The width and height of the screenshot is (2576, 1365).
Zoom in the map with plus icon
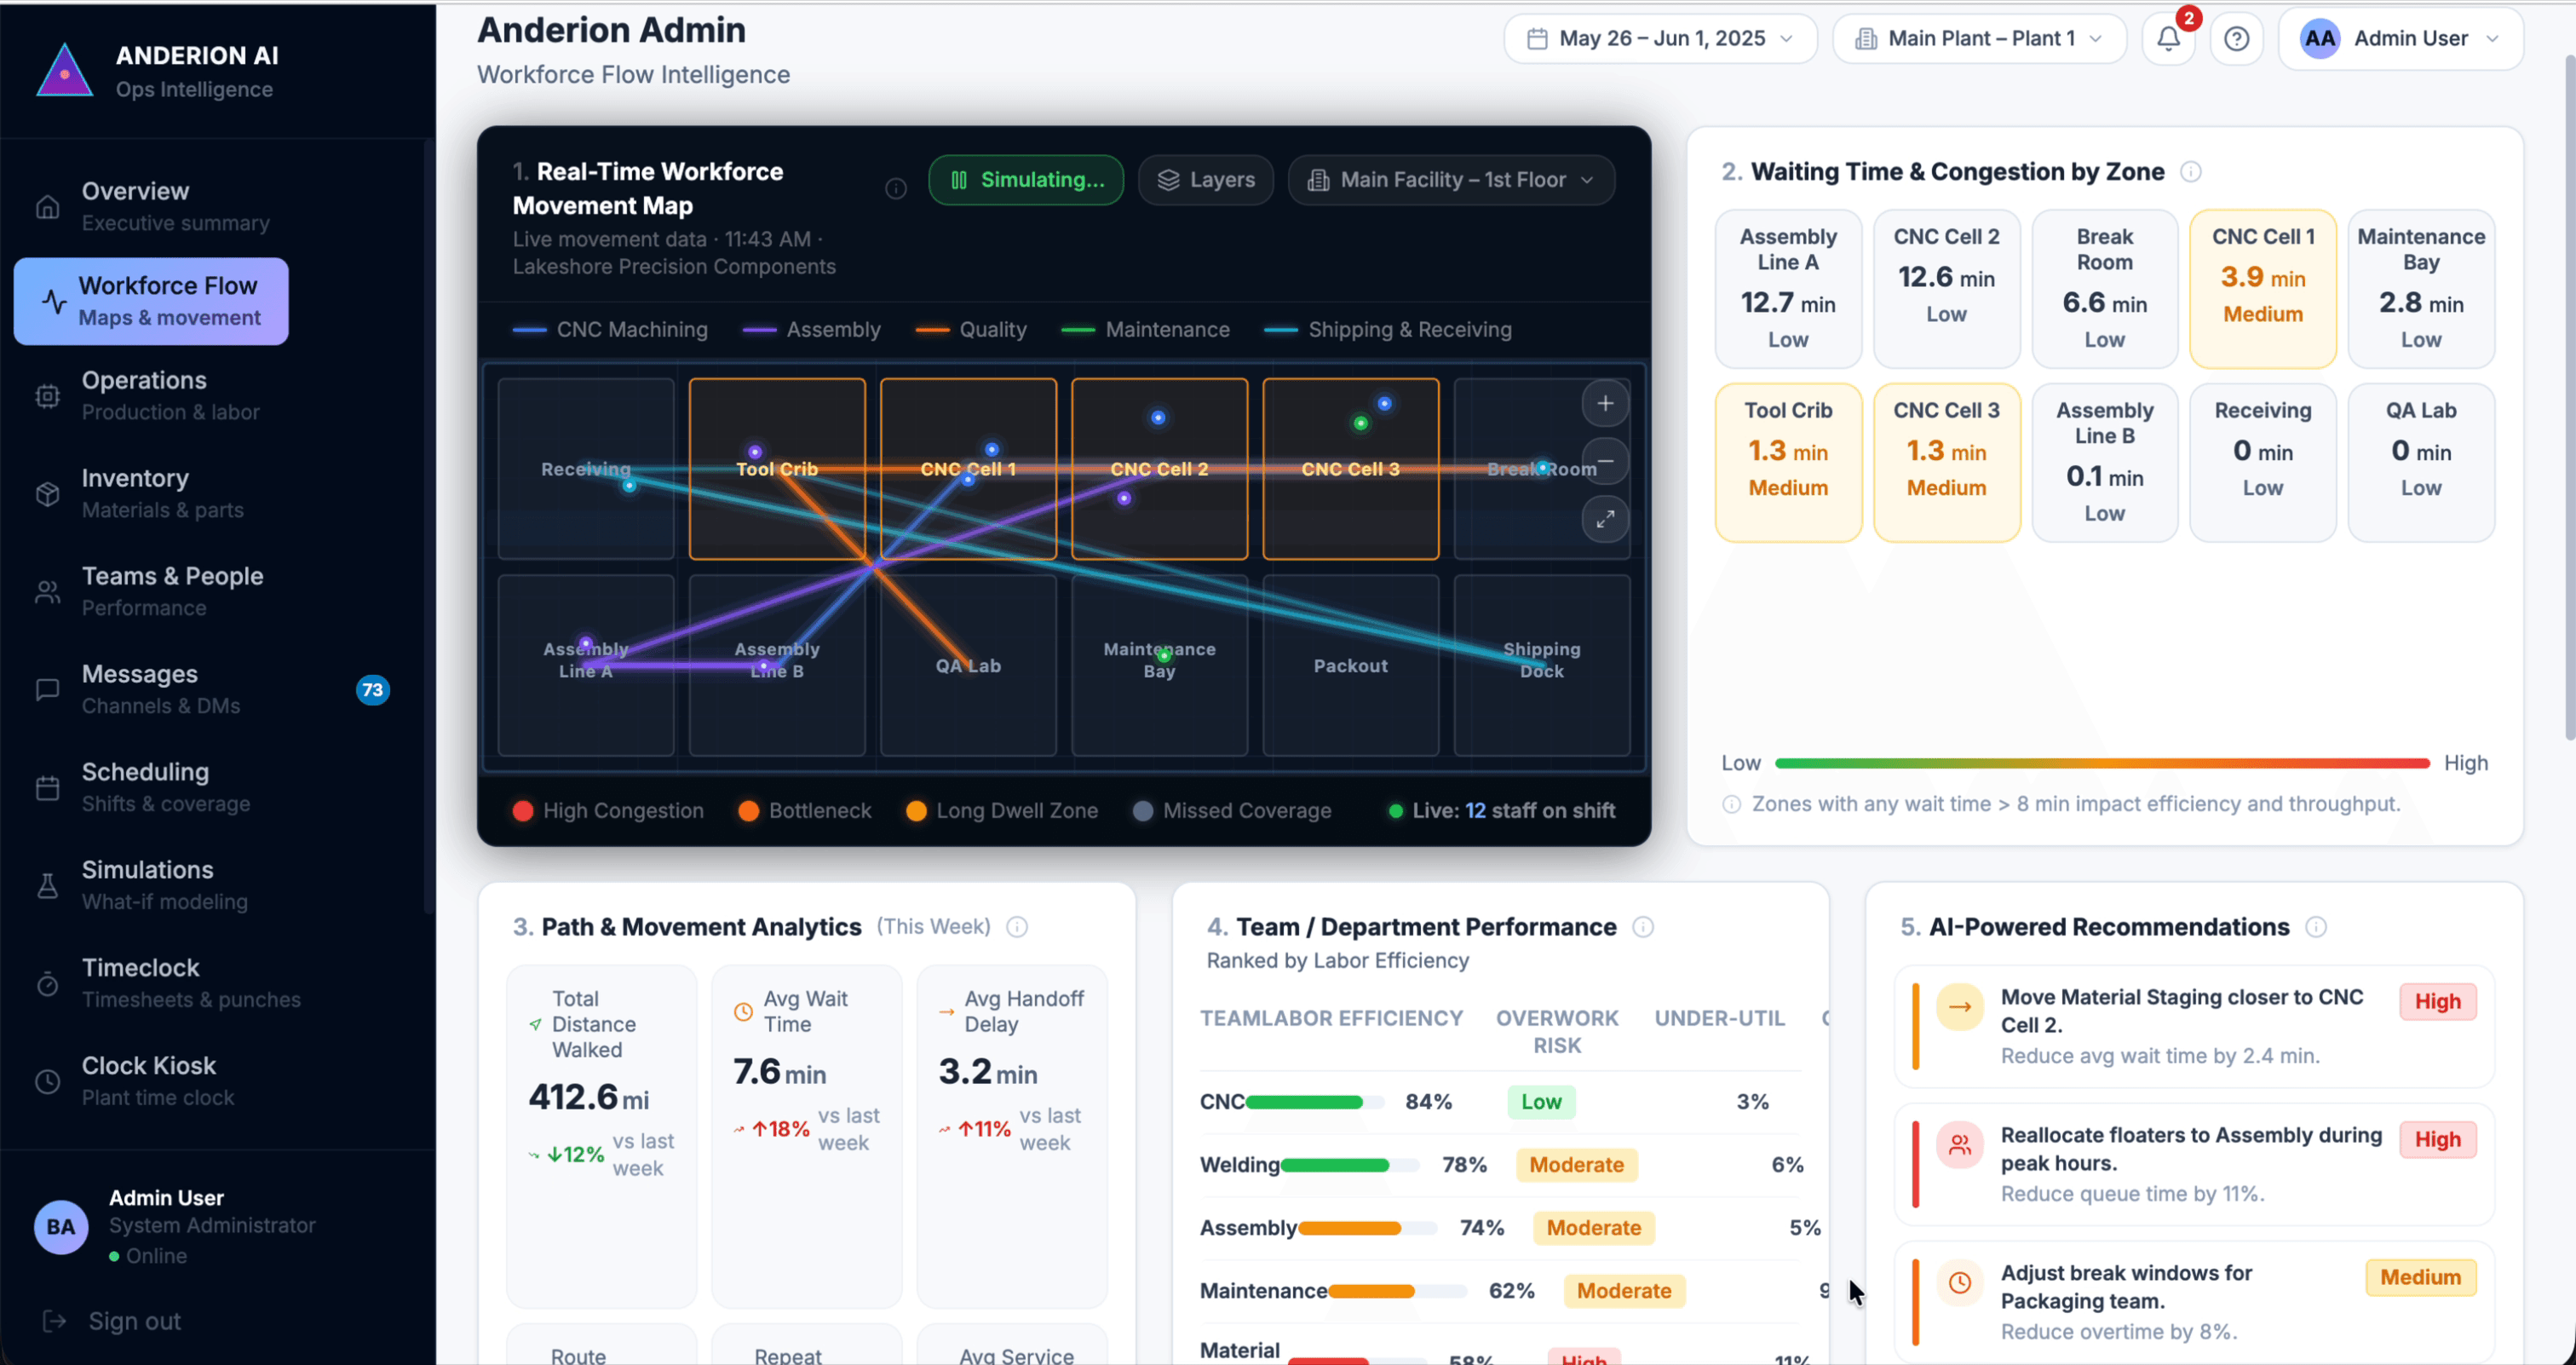pos(1605,404)
